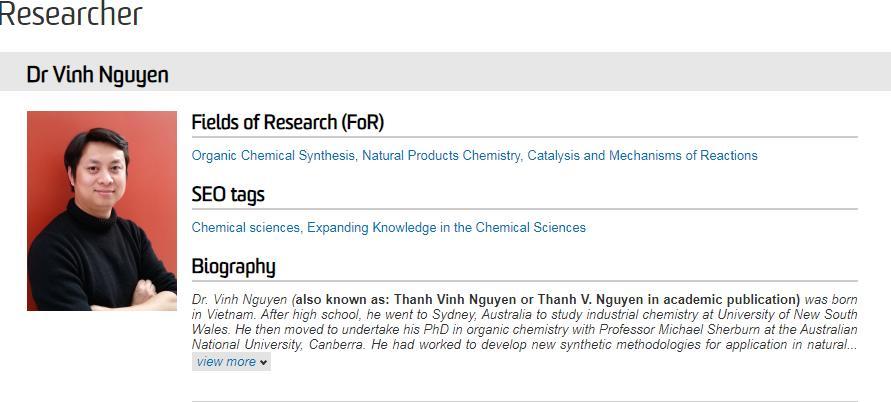This screenshot has width=891, height=402.
Task: Open the Natural Products Chemistry link
Action: [441, 155]
